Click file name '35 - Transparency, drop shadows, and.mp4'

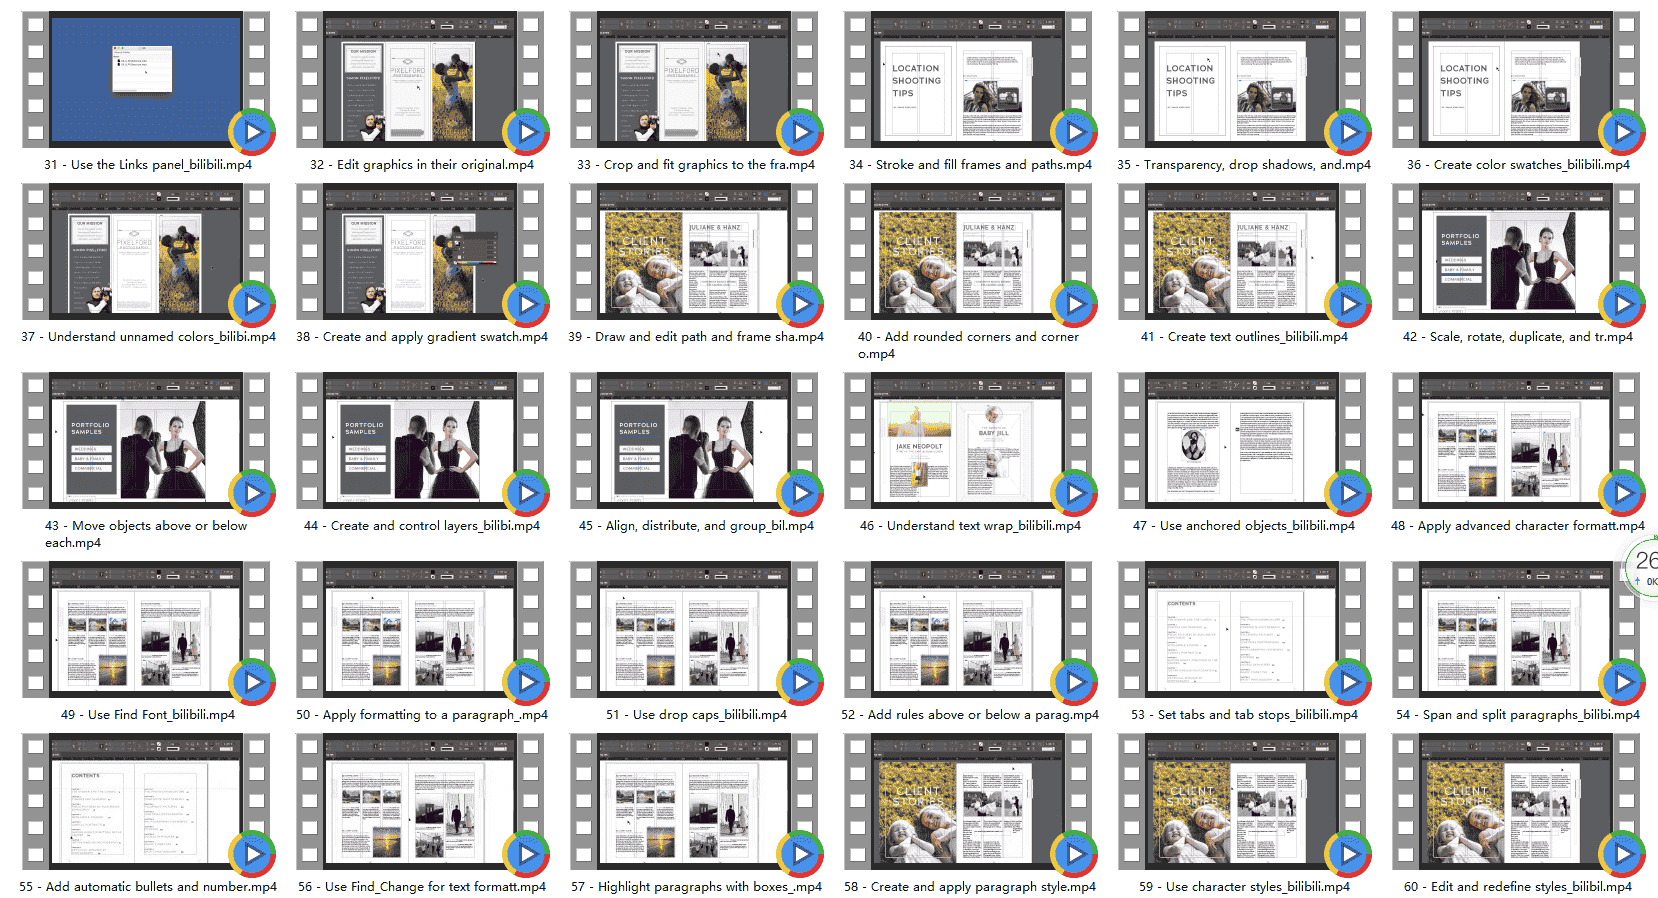(1244, 165)
